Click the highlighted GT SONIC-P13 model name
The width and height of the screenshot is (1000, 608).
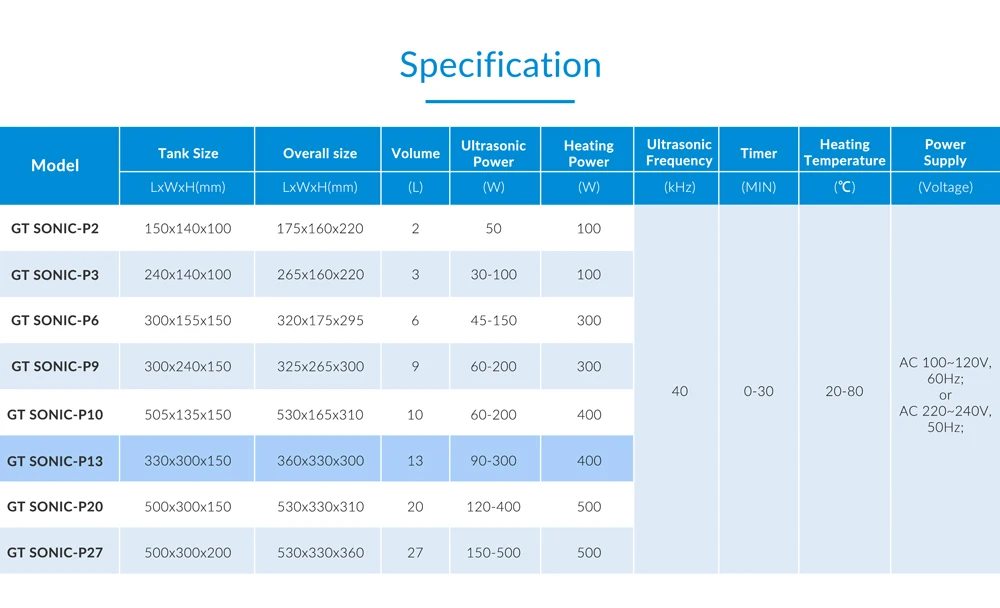click(x=55, y=461)
